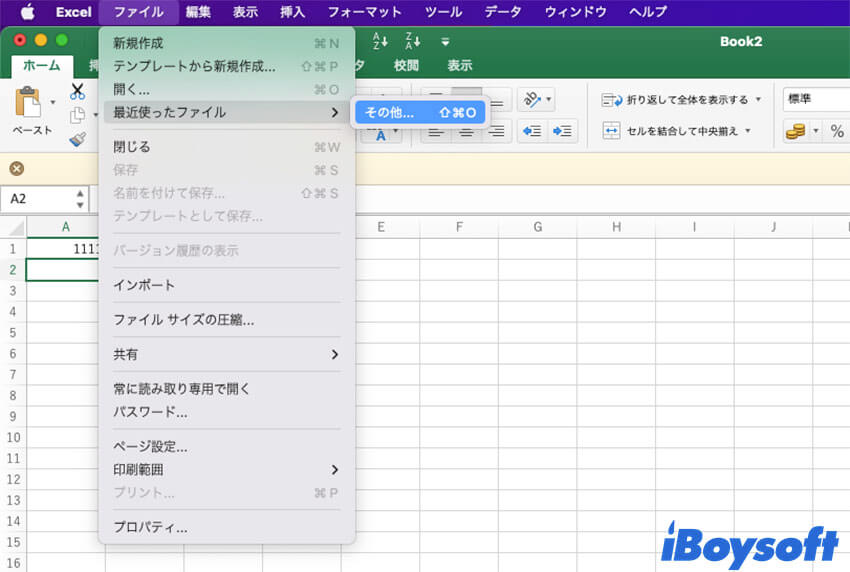Viewport: 850px width, 572px height.
Task: Open the 表示 menu in menu bar
Action: point(245,12)
